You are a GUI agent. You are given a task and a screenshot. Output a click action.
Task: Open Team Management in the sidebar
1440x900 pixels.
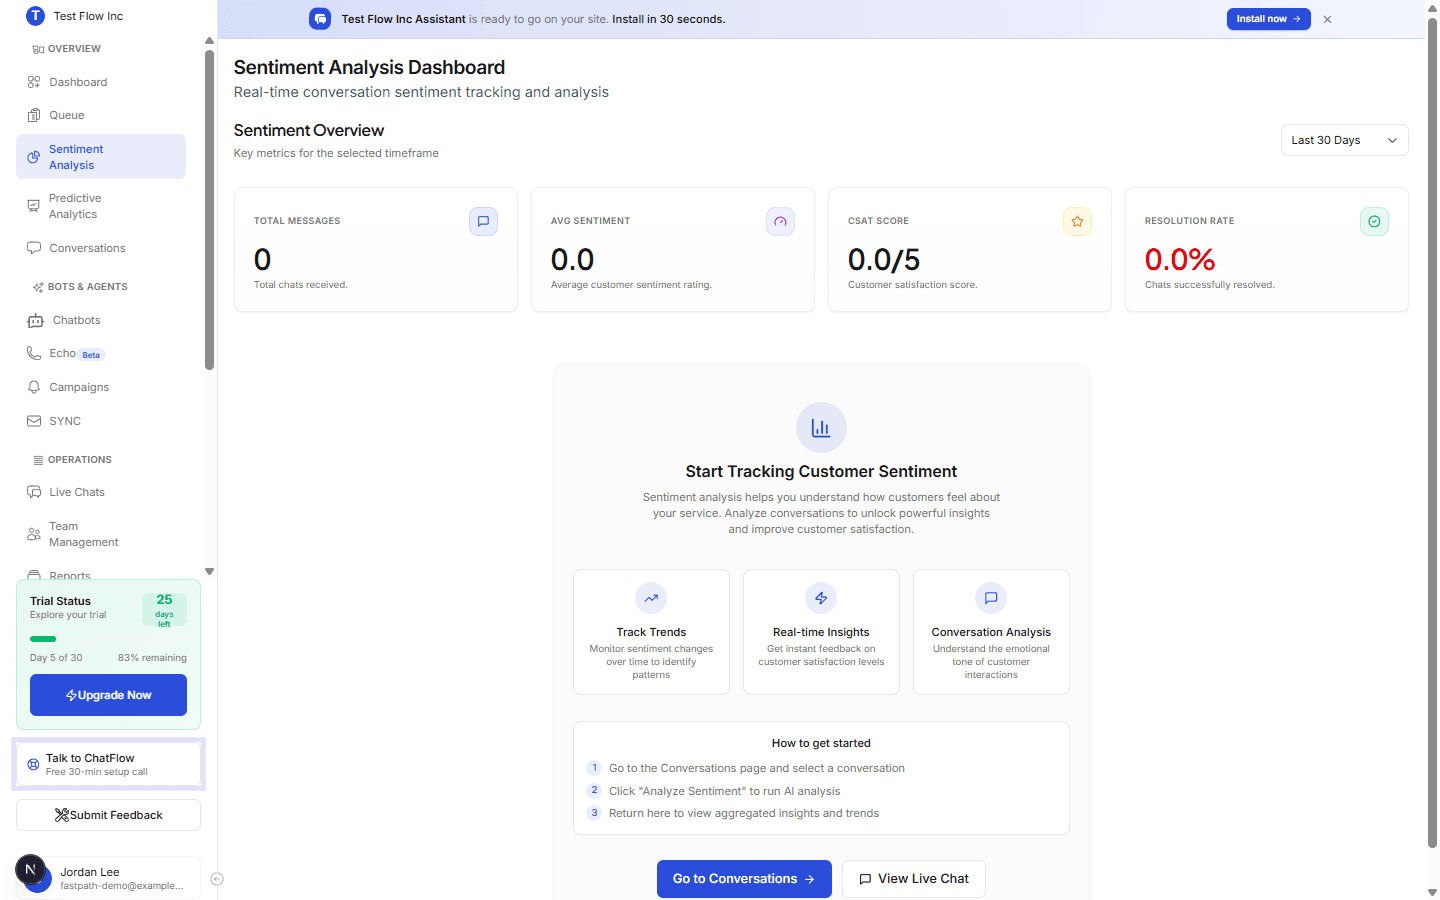pyautogui.click(x=101, y=534)
